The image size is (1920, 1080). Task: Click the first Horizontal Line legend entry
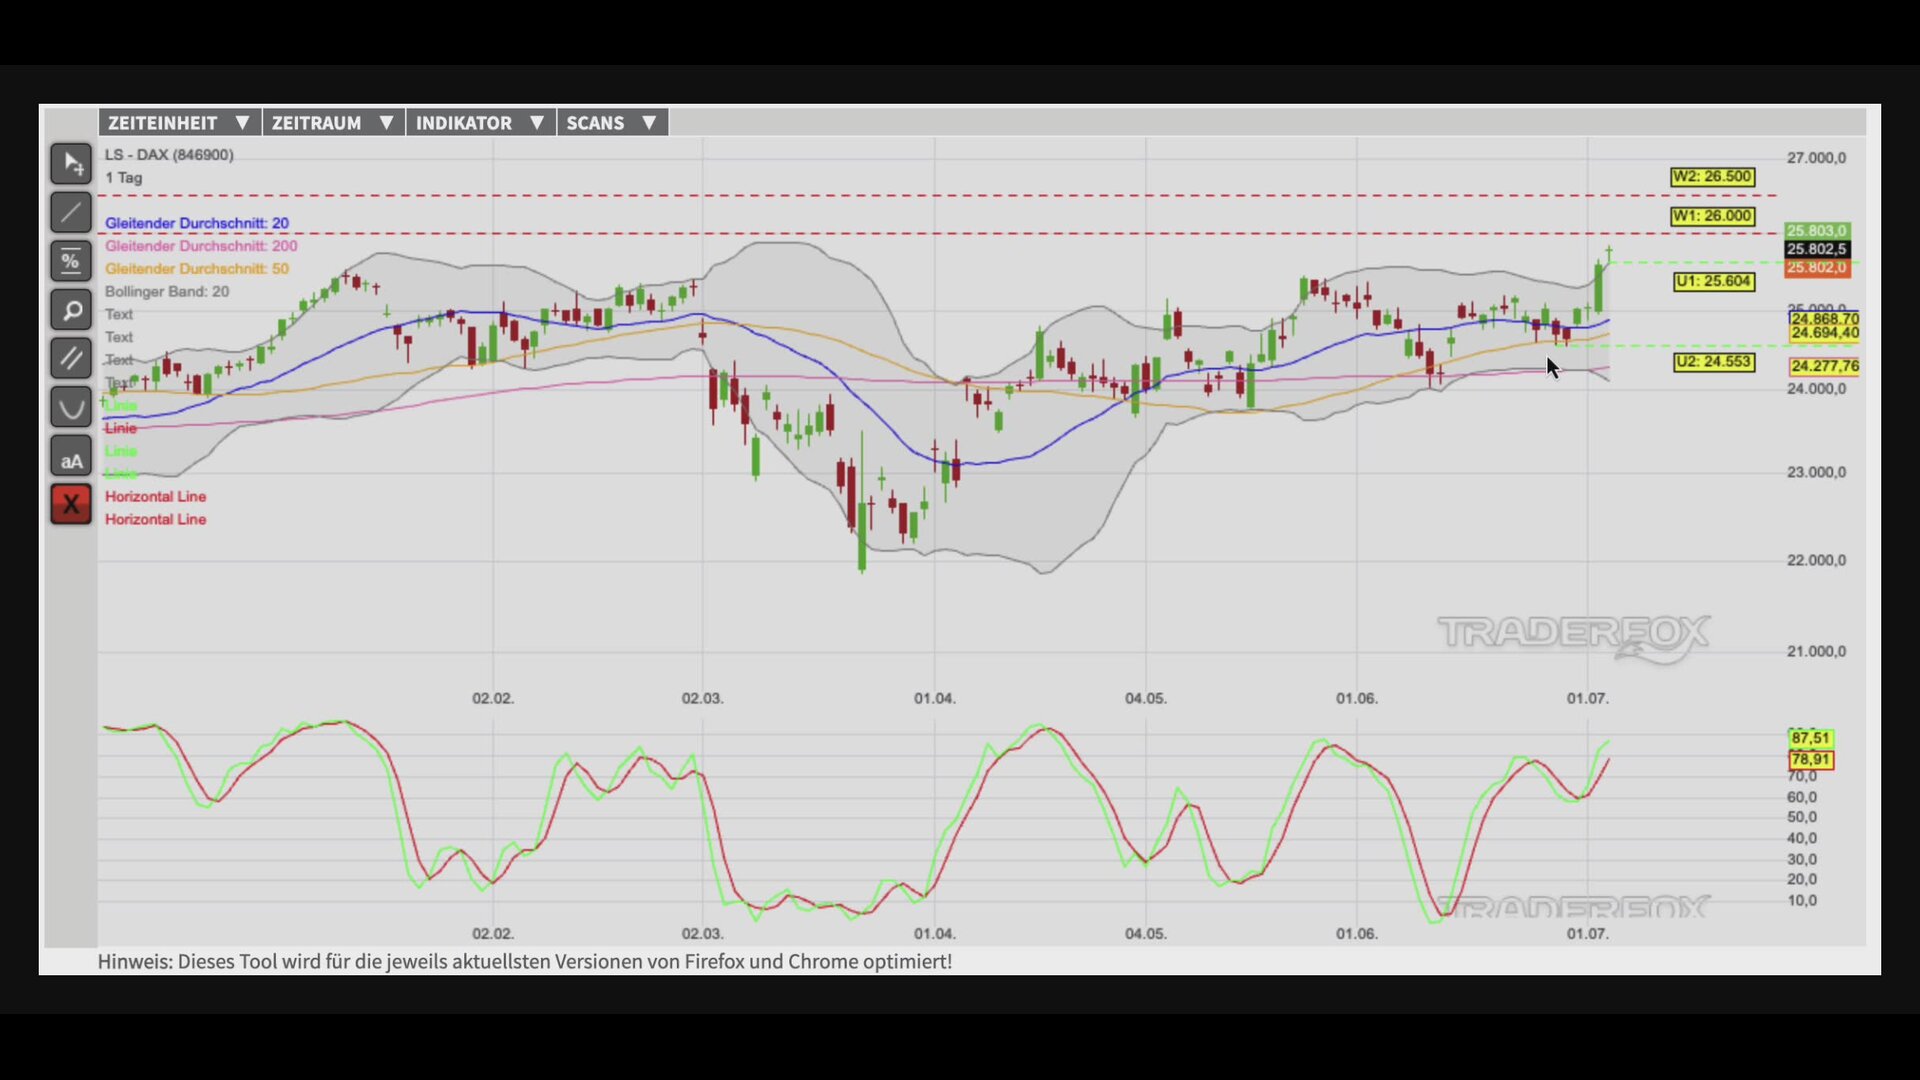[155, 497]
